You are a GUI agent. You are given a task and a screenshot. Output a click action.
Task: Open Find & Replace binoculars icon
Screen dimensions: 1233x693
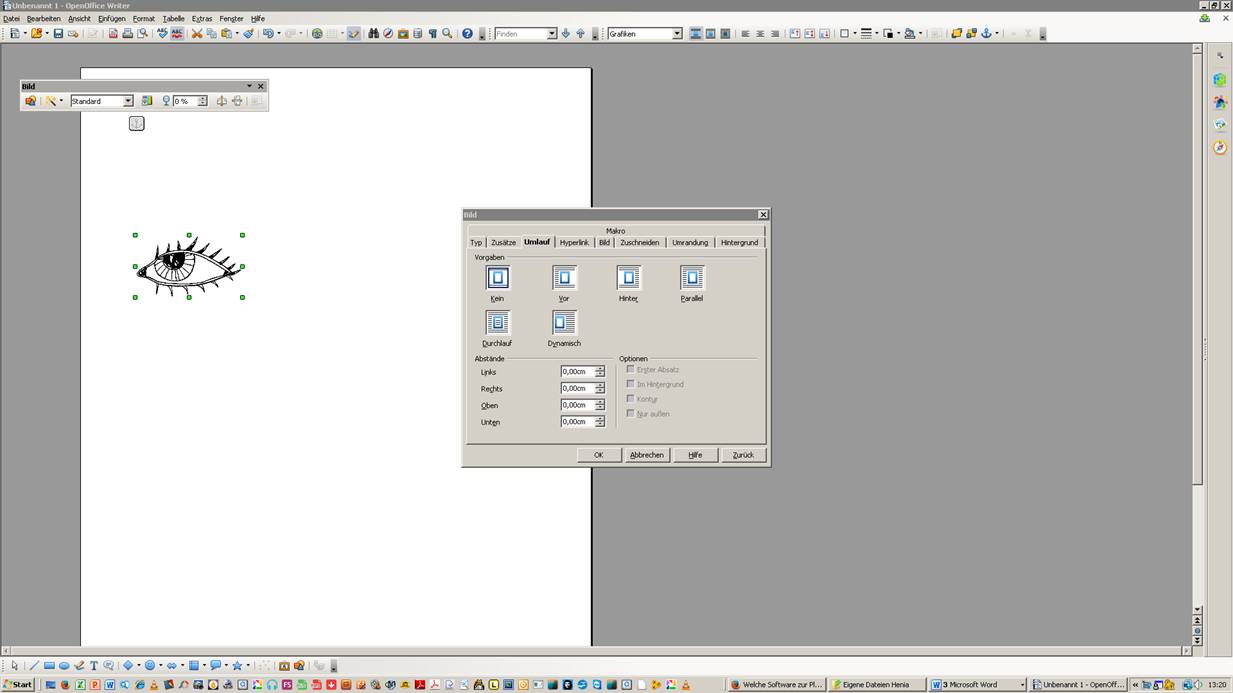(x=373, y=33)
